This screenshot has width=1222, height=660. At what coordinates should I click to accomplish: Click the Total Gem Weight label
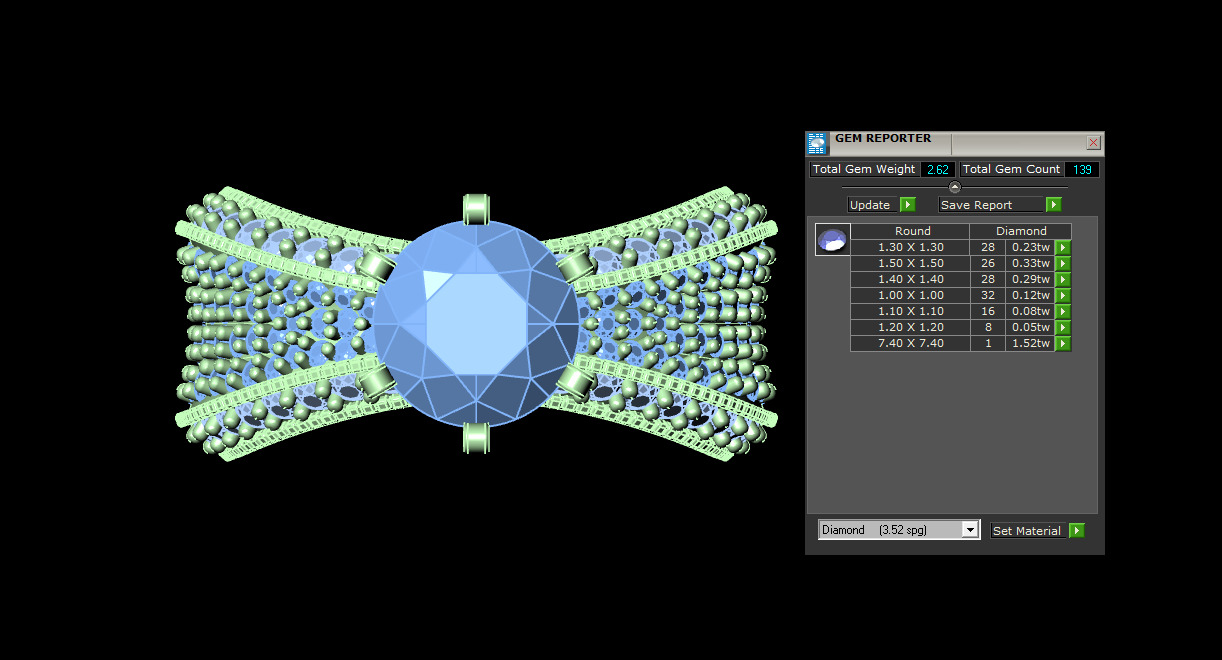point(865,170)
